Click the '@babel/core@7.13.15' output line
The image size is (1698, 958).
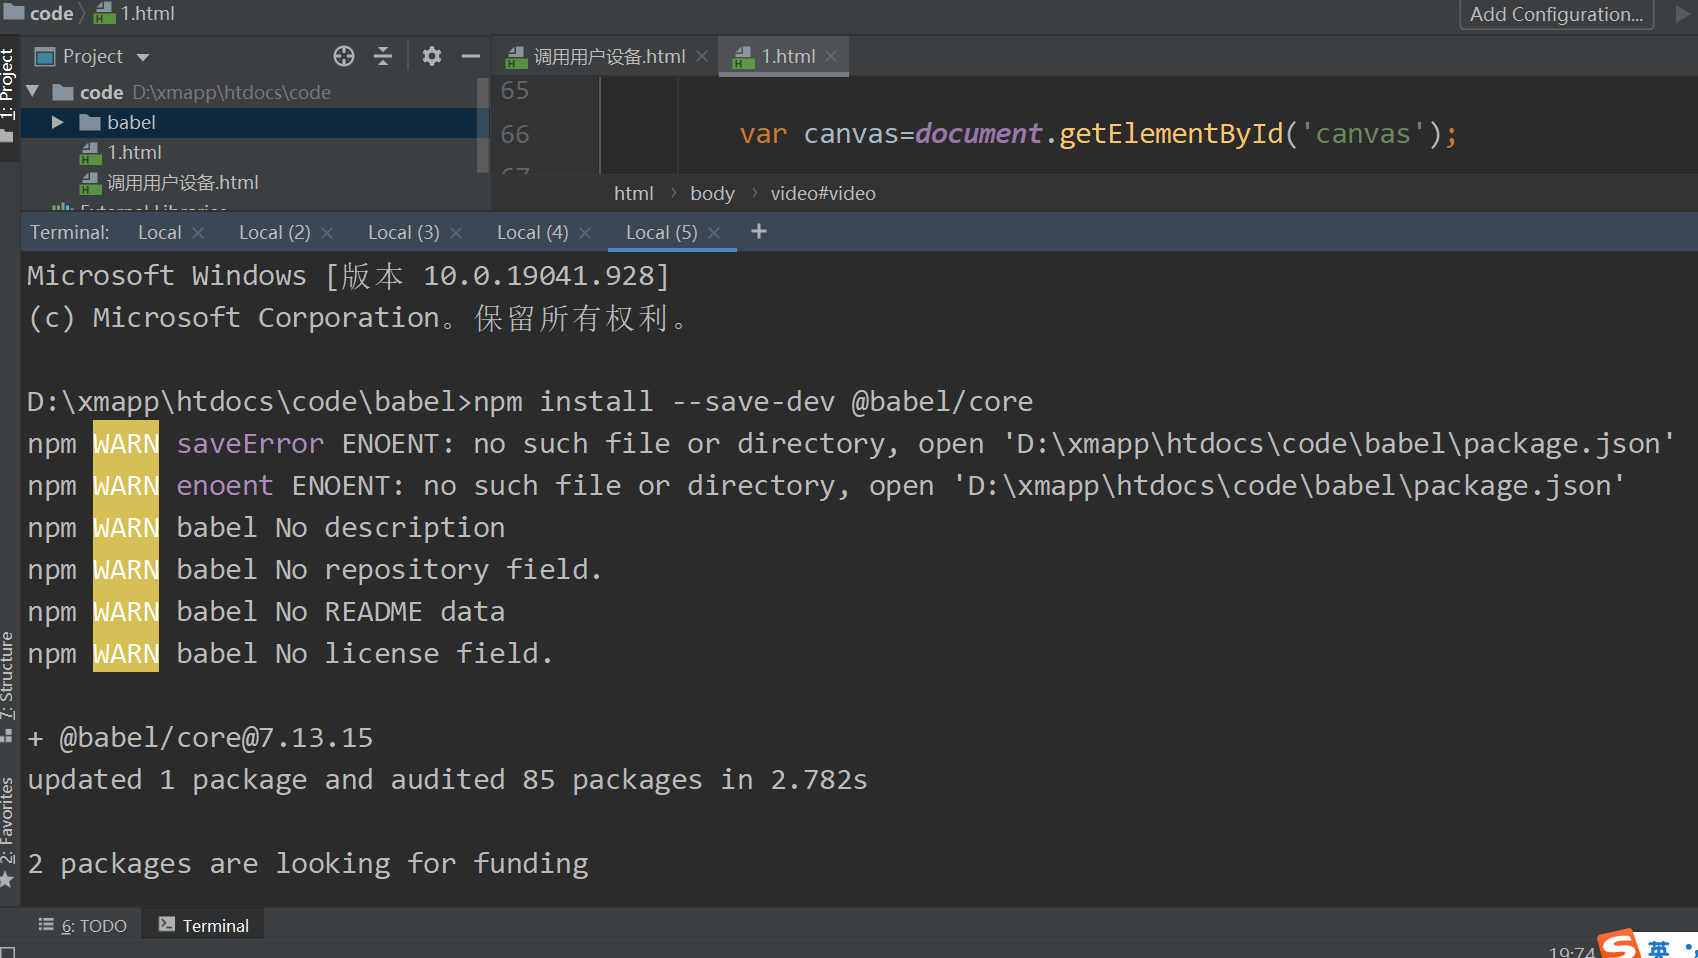(200, 737)
